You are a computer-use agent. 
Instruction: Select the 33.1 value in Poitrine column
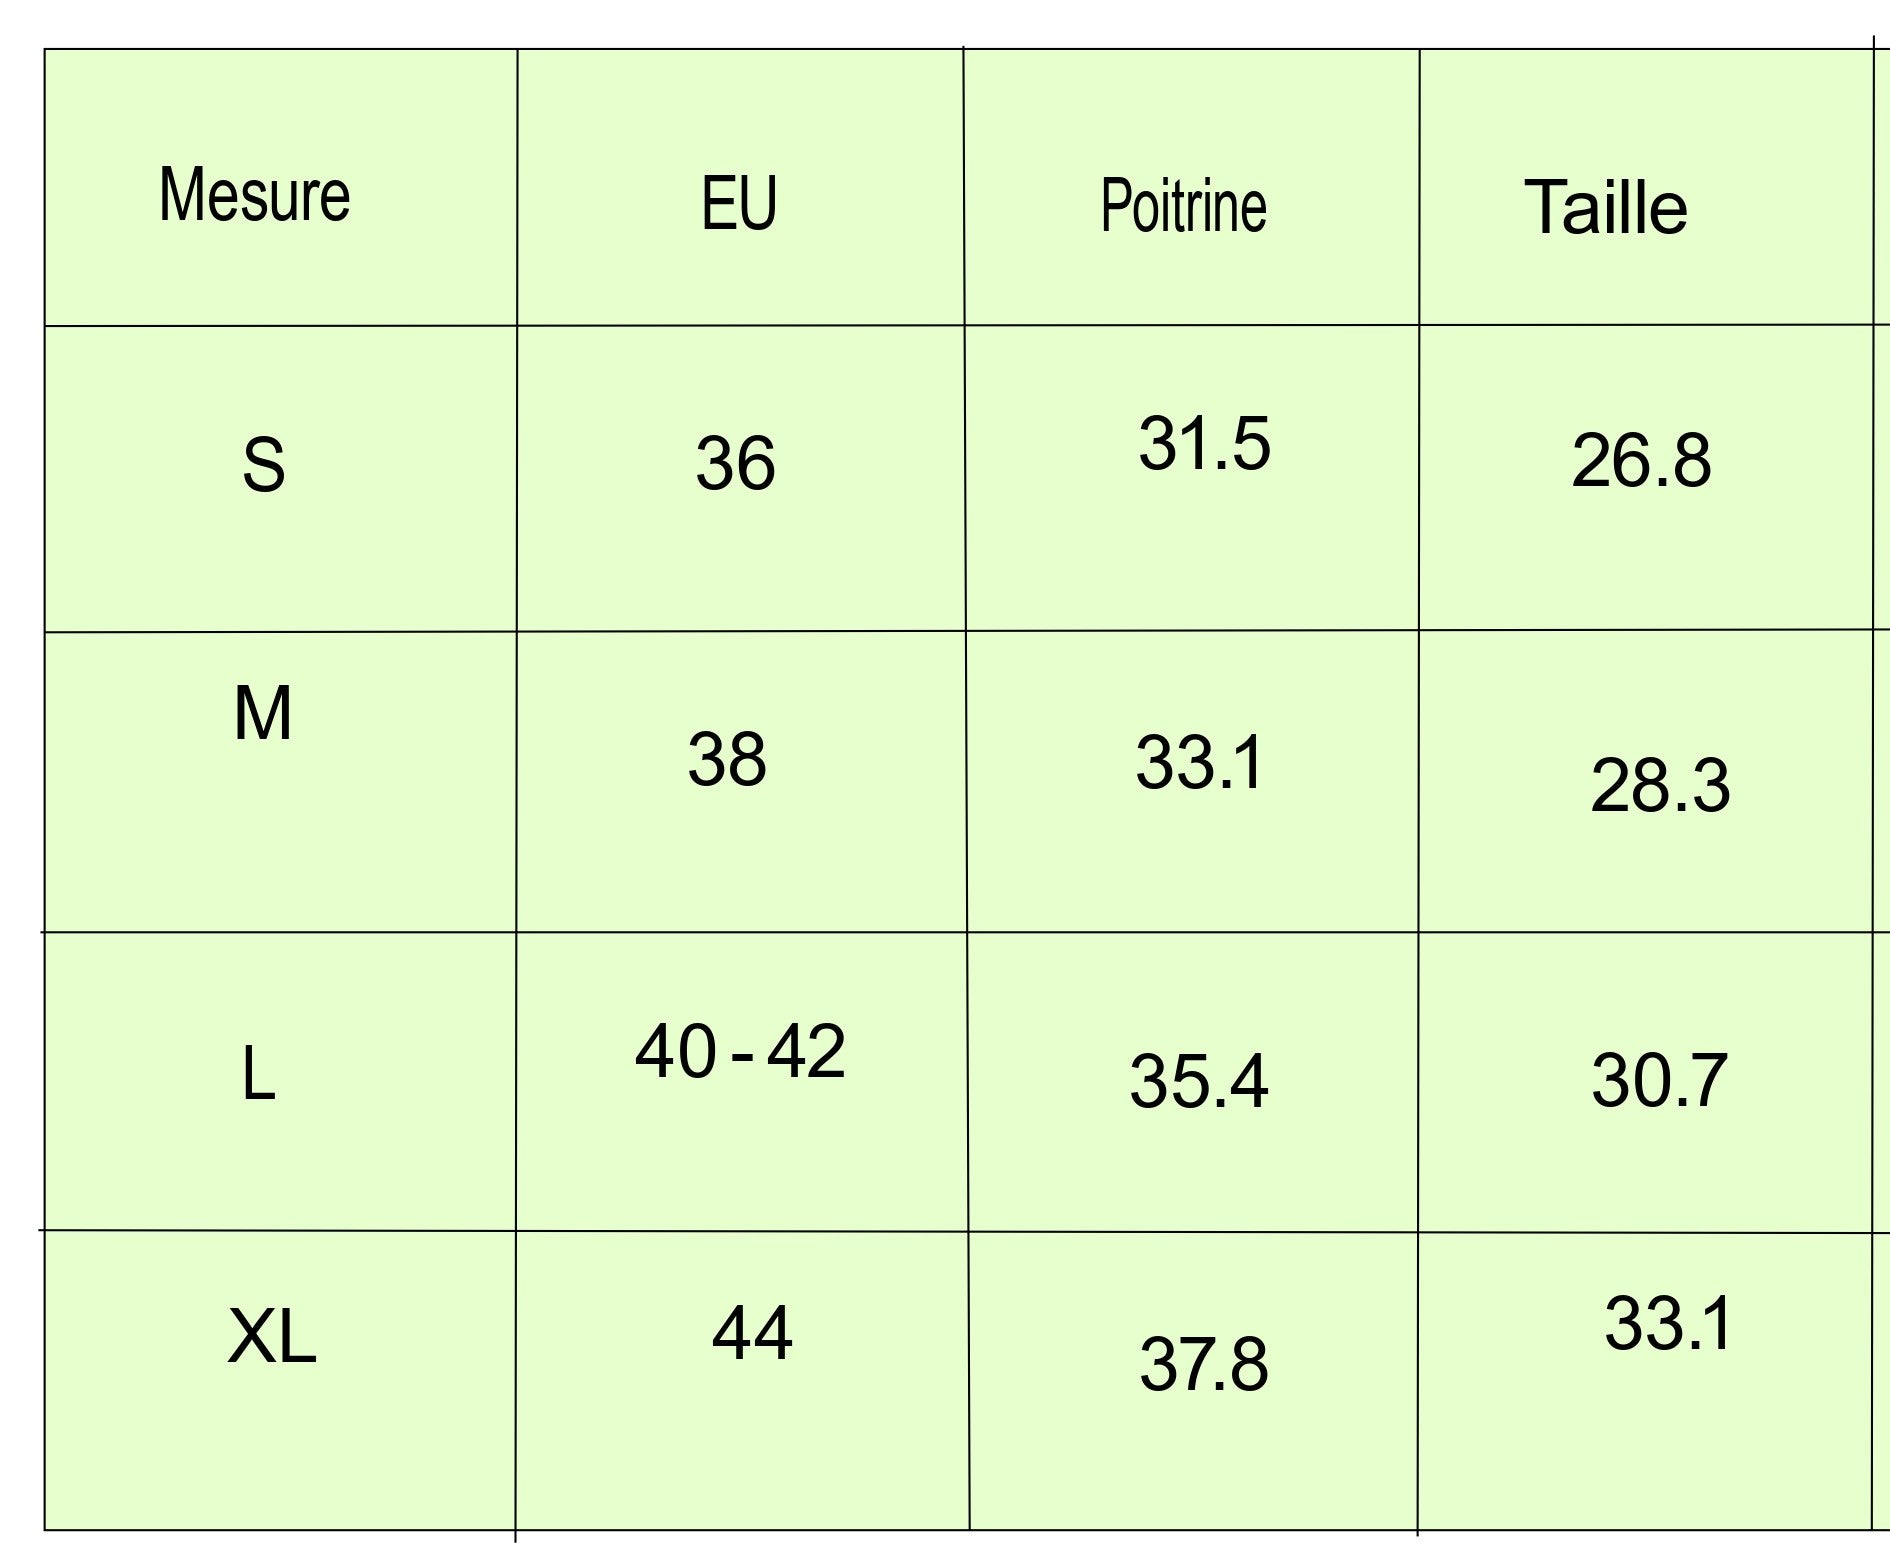click(1200, 763)
